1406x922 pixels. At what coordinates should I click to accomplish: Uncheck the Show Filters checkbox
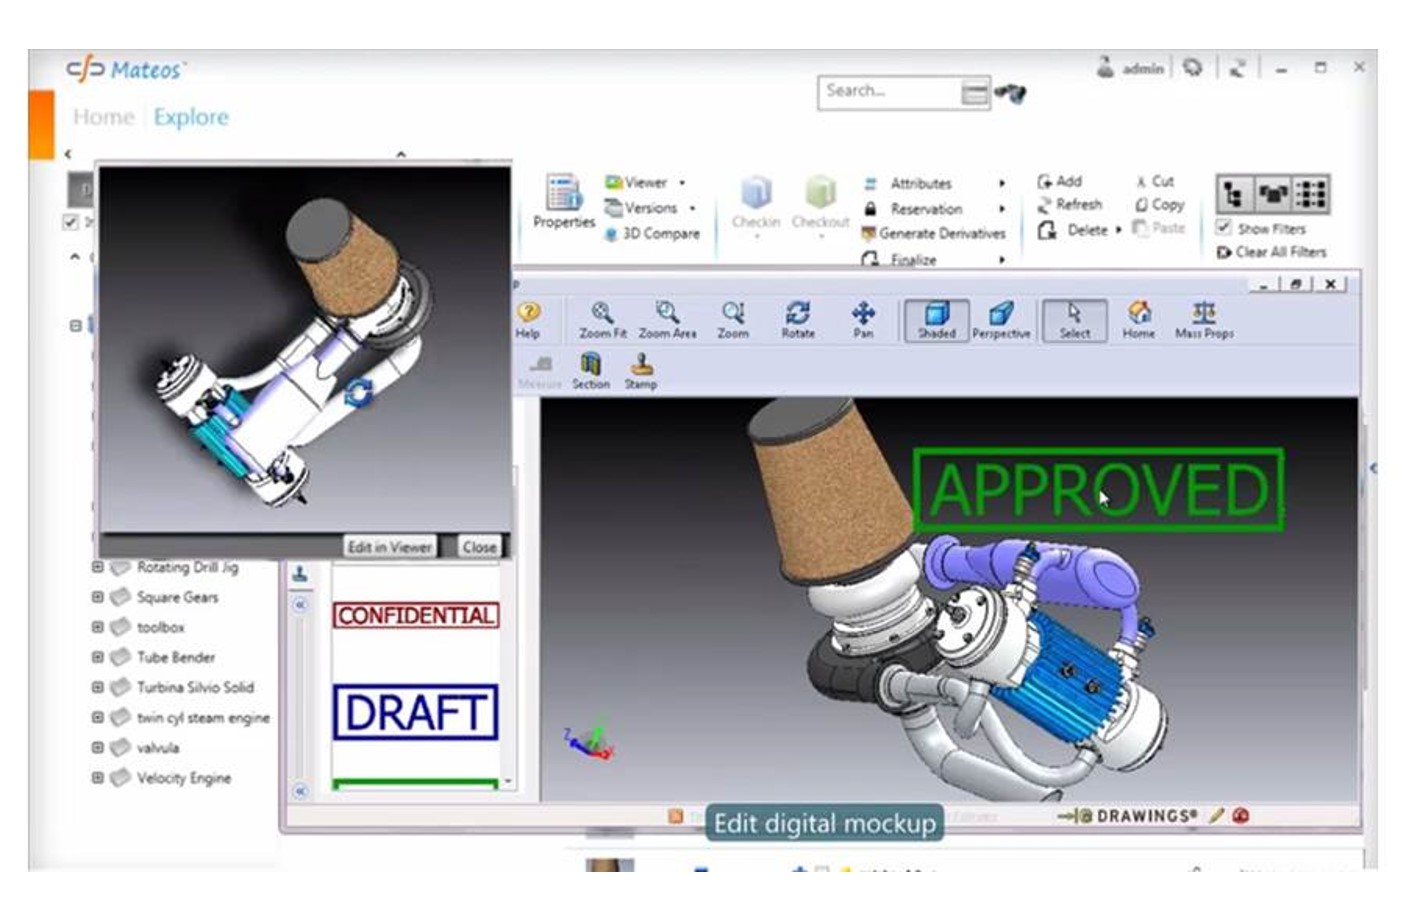pos(1223,228)
